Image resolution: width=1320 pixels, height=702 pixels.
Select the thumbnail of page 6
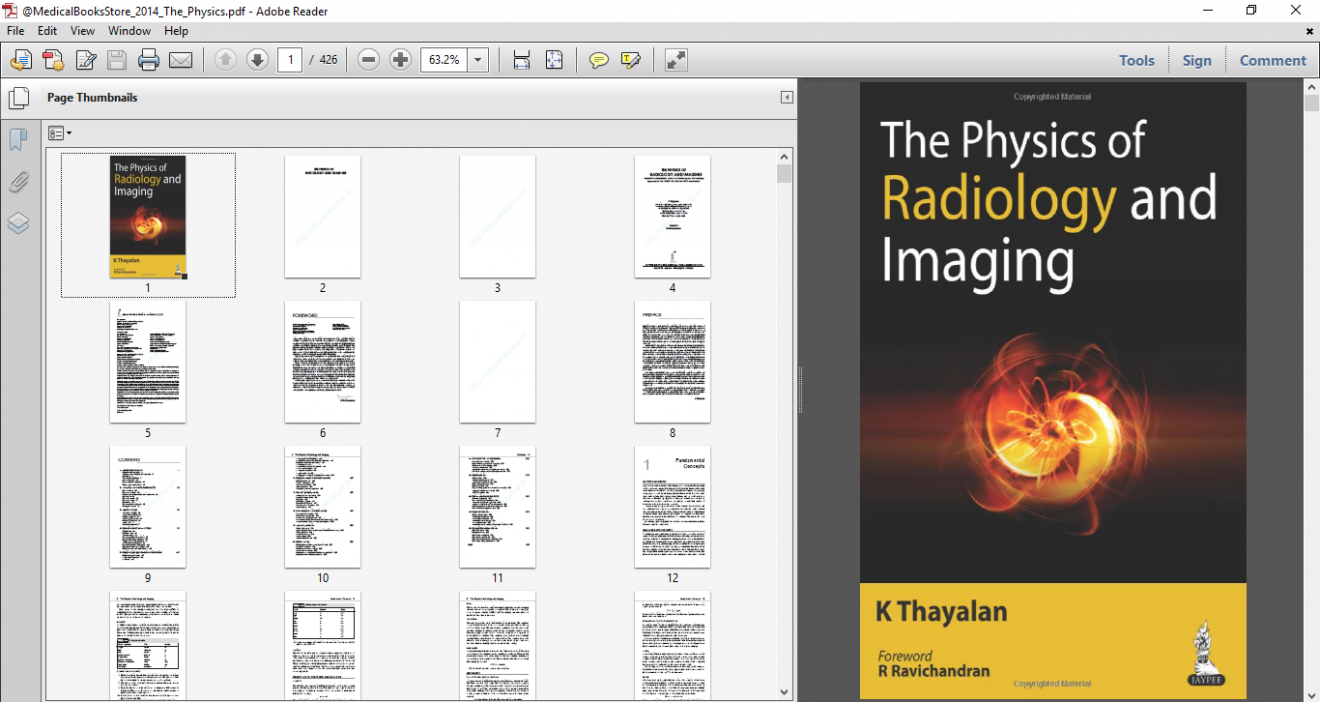(x=322, y=362)
